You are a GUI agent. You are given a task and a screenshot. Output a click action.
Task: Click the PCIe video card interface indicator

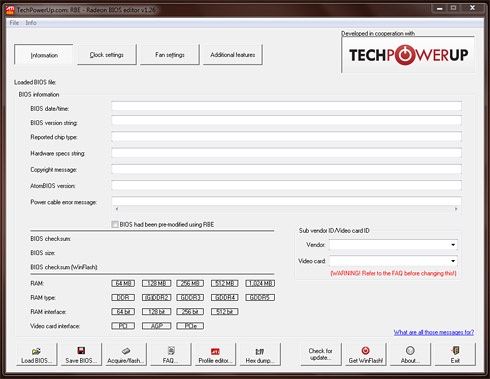click(x=190, y=326)
